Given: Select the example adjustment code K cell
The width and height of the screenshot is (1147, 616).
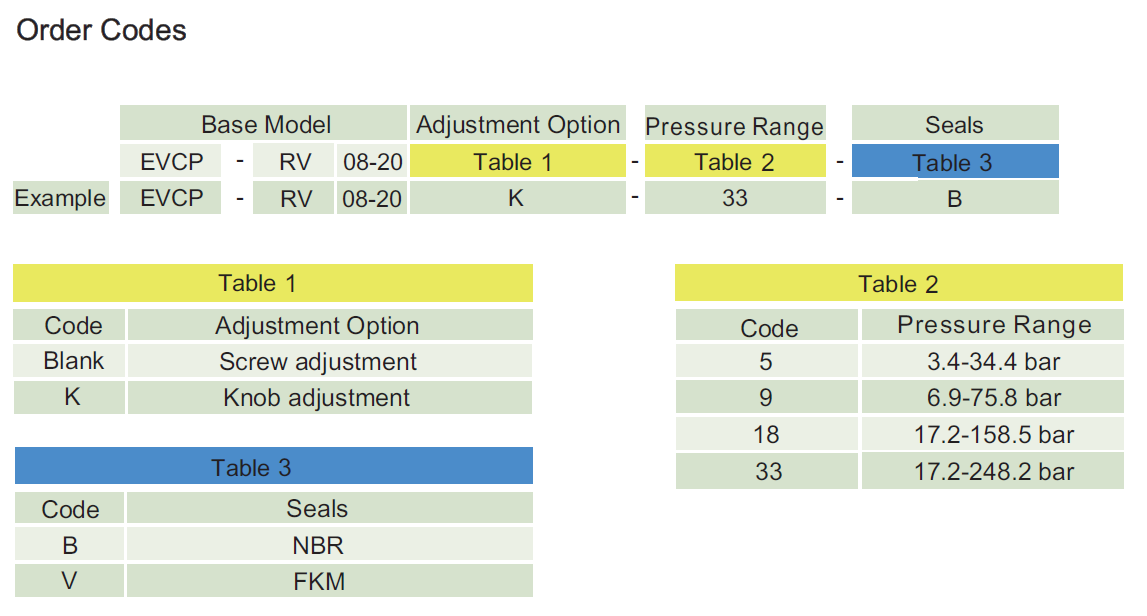Looking at the screenshot, I should click(x=517, y=198).
